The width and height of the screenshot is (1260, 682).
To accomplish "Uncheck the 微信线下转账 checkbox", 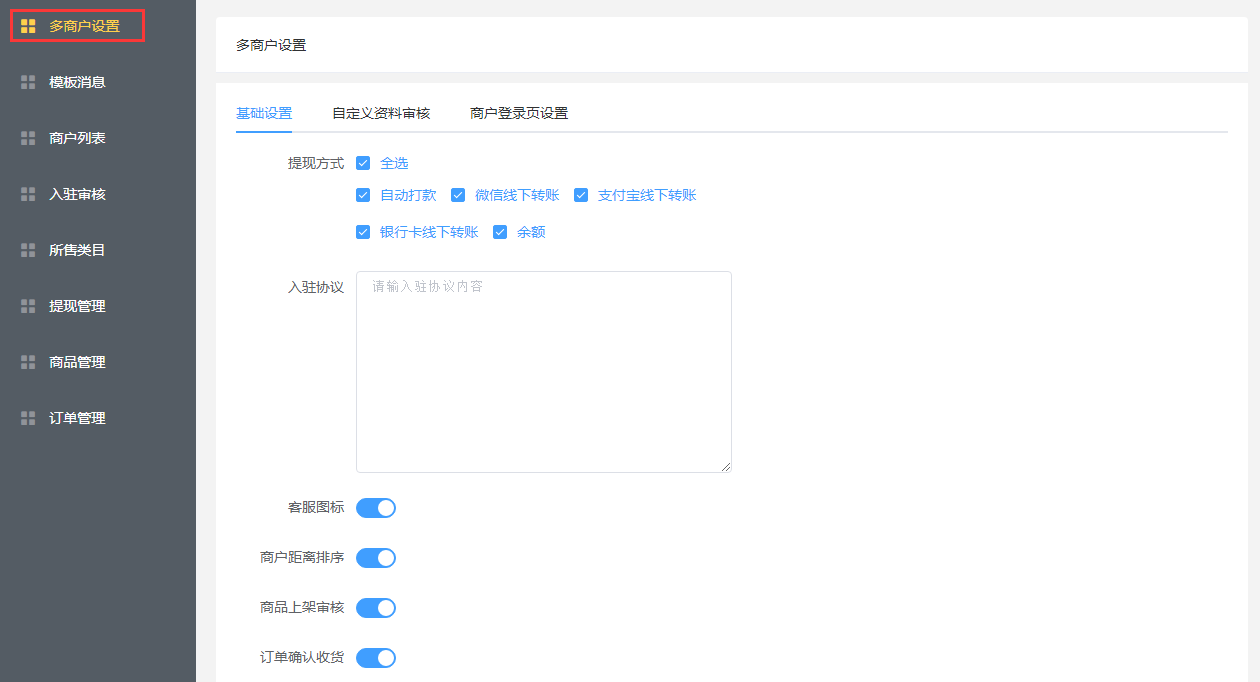I will coord(458,195).
